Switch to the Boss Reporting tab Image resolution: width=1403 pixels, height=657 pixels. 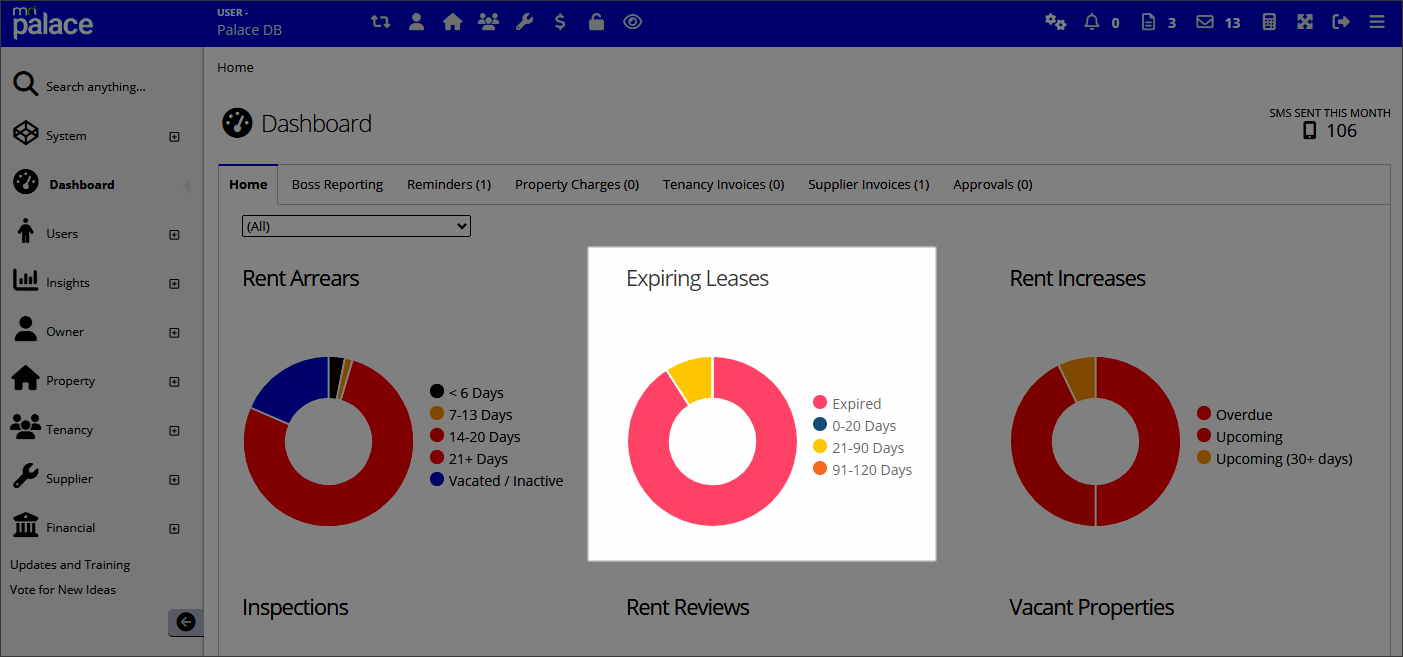pyautogui.click(x=337, y=184)
